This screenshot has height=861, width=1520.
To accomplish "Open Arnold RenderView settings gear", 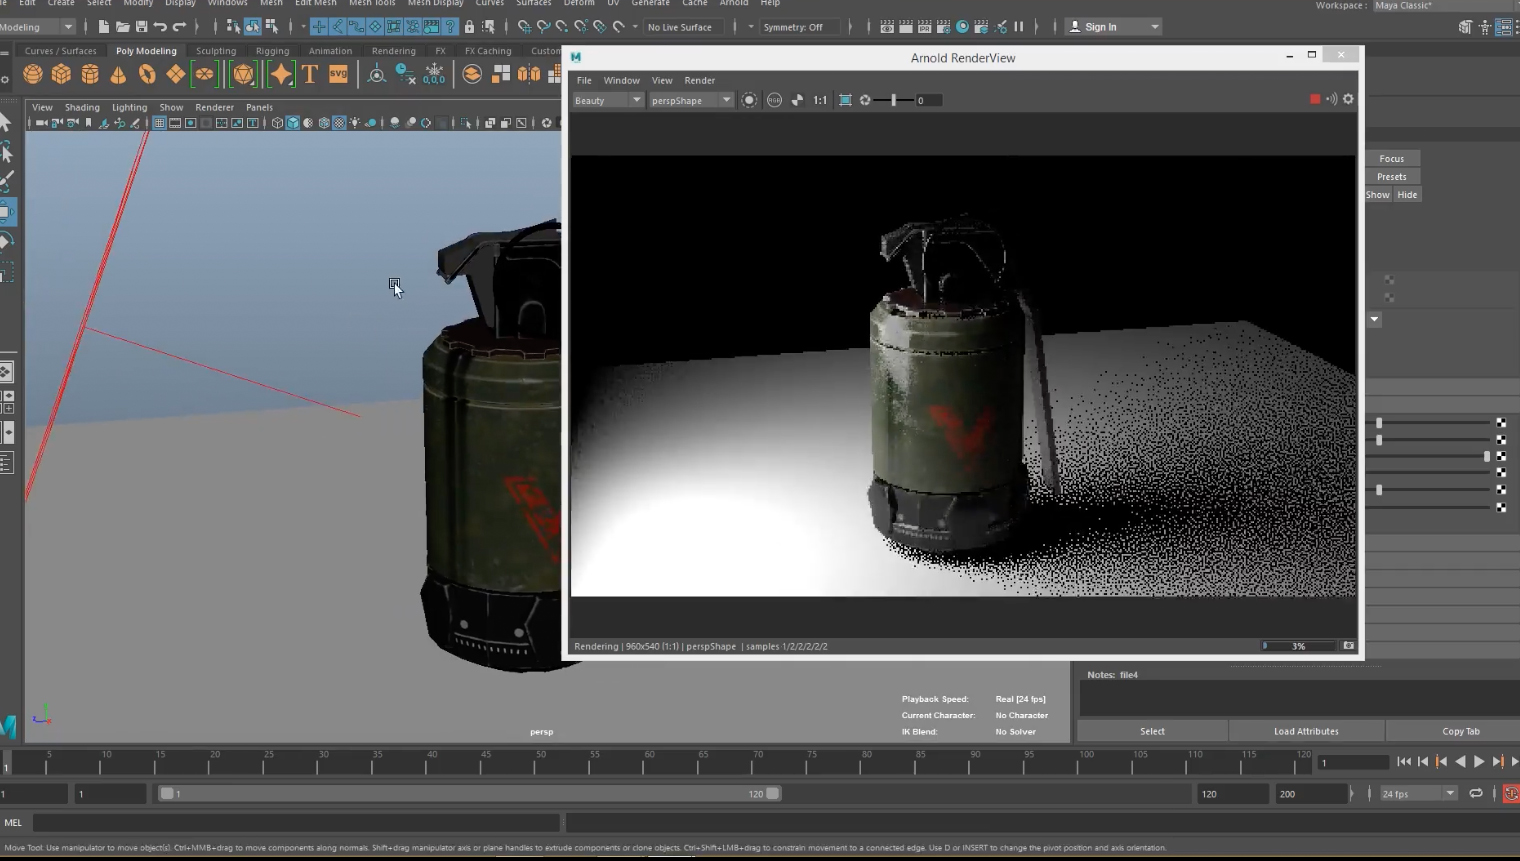I will pos(1348,99).
